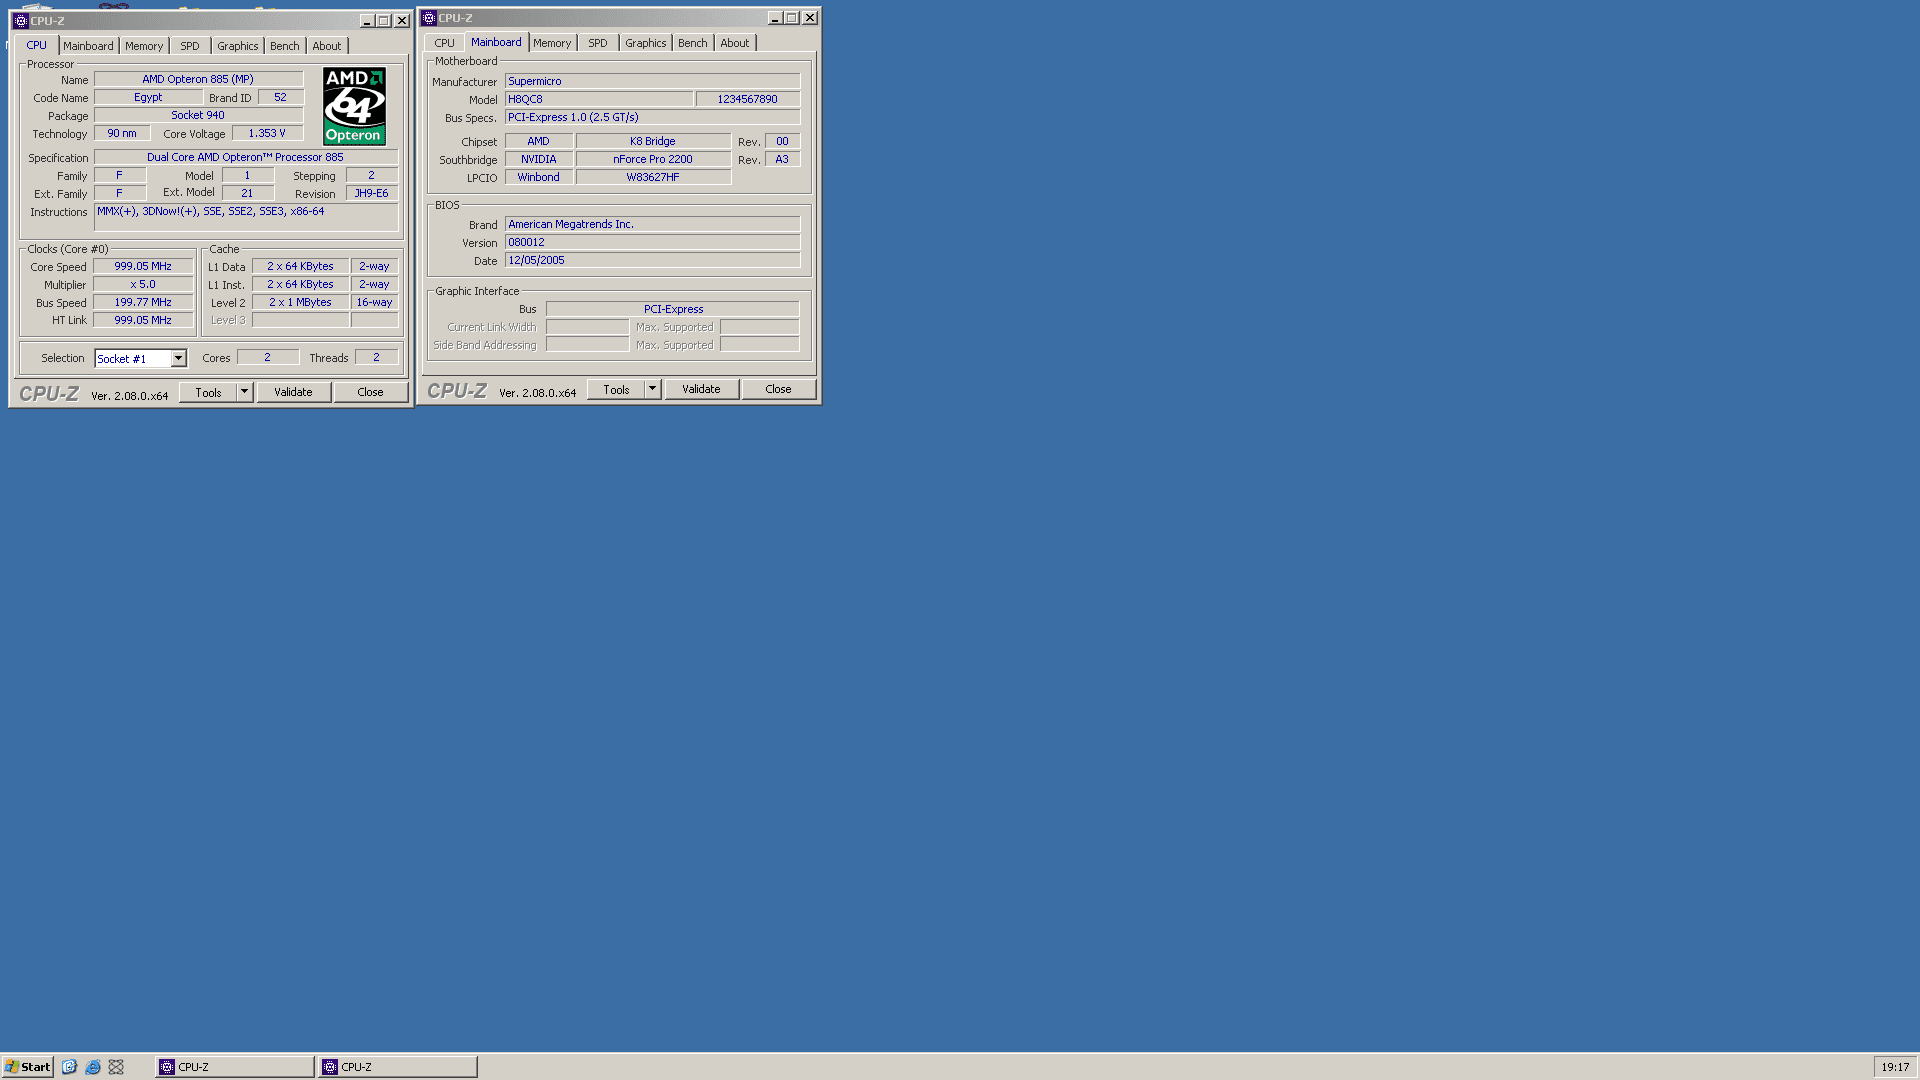
Task: Click Close button in right CPU-Z window
Action: pos(778,389)
